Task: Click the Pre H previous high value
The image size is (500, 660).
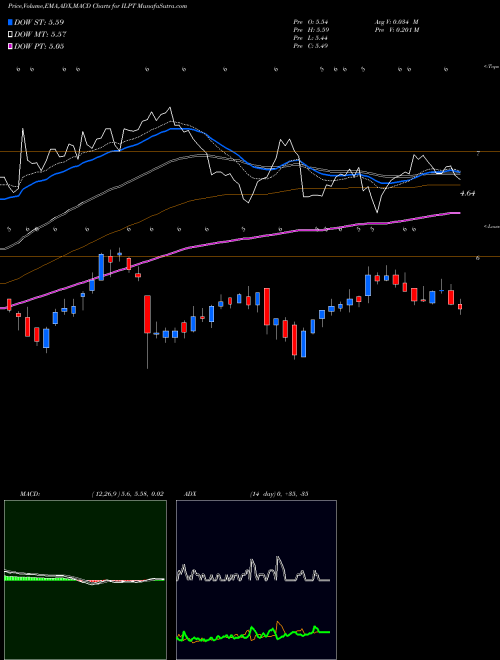Action: [x=311, y=30]
